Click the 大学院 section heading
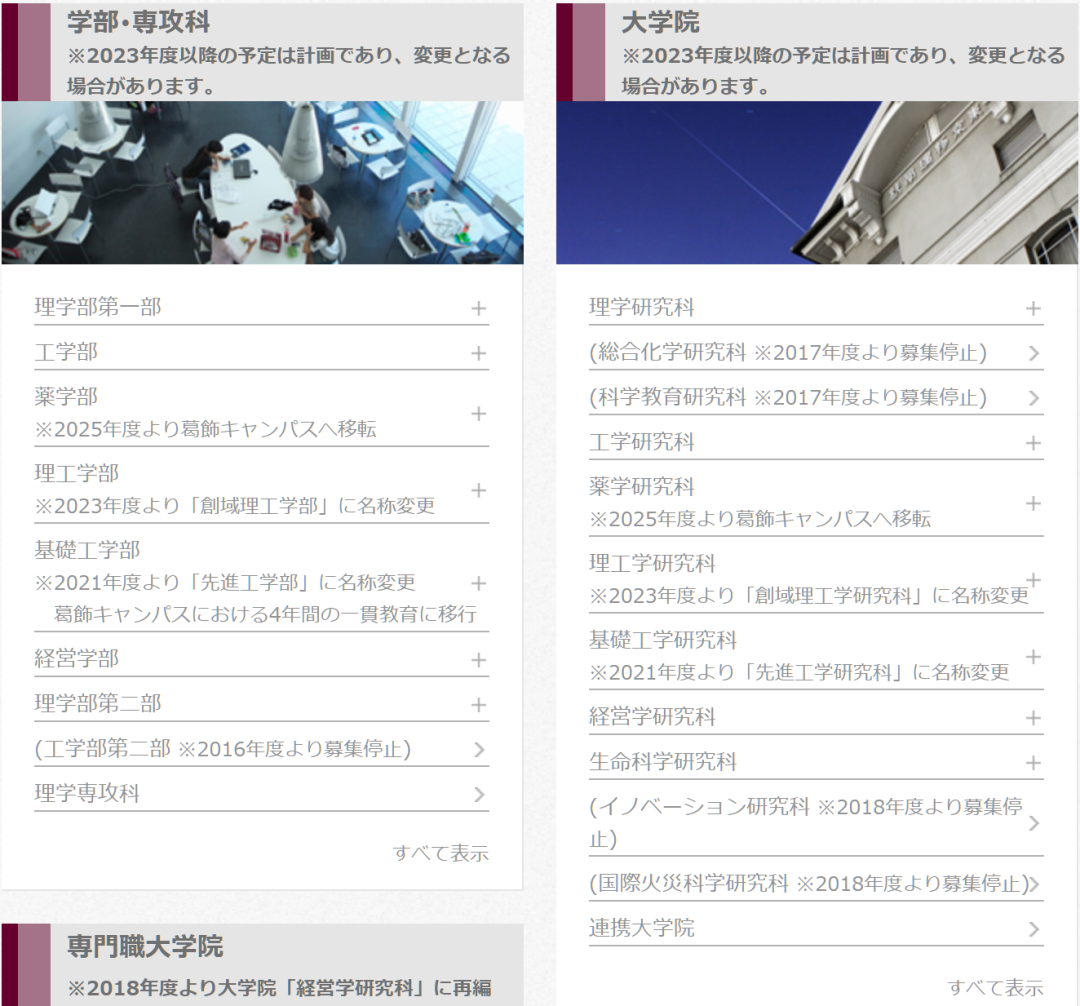 click(x=660, y=22)
